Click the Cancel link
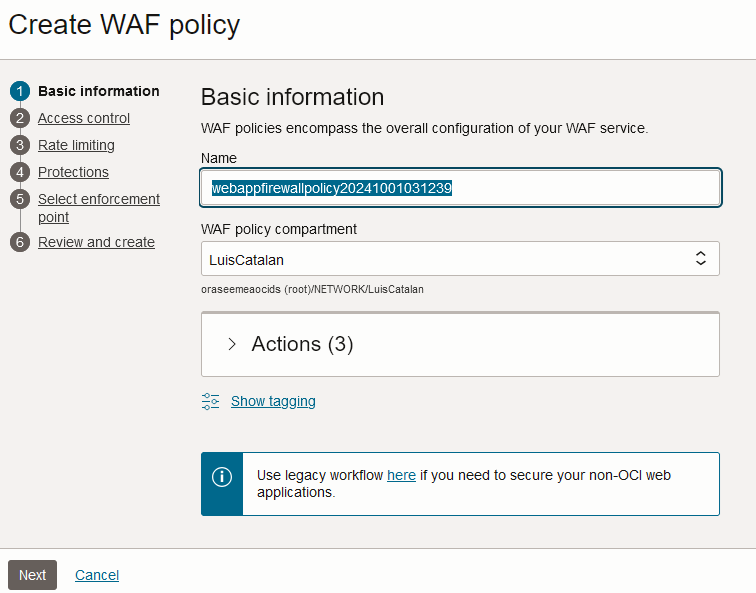Viewport: 756px width, 593px height. (97, 575)
